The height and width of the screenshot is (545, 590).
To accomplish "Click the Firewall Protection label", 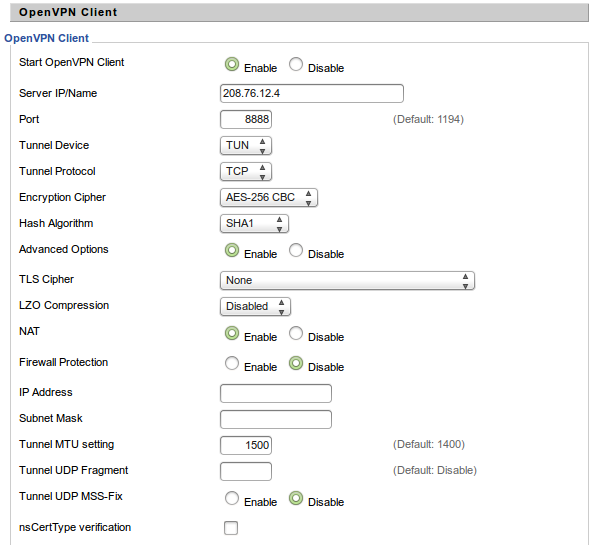I will 64,362.
